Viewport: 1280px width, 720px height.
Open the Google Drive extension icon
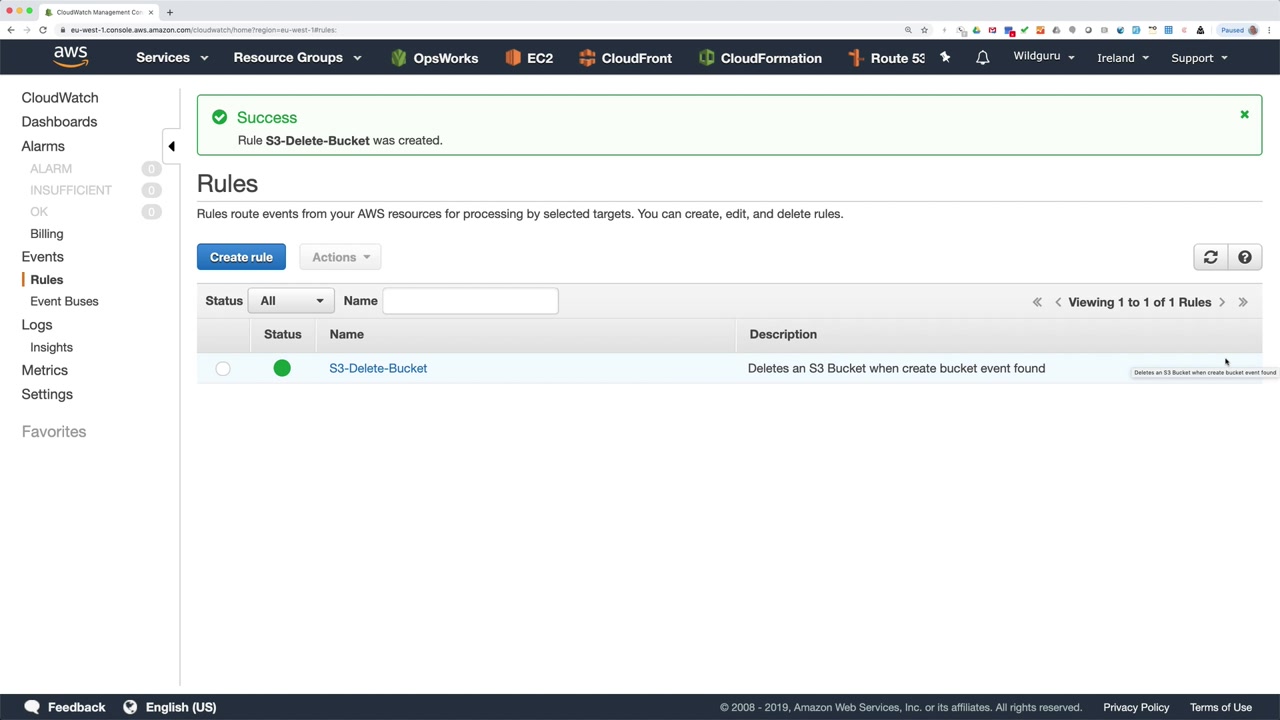point(976,30)
